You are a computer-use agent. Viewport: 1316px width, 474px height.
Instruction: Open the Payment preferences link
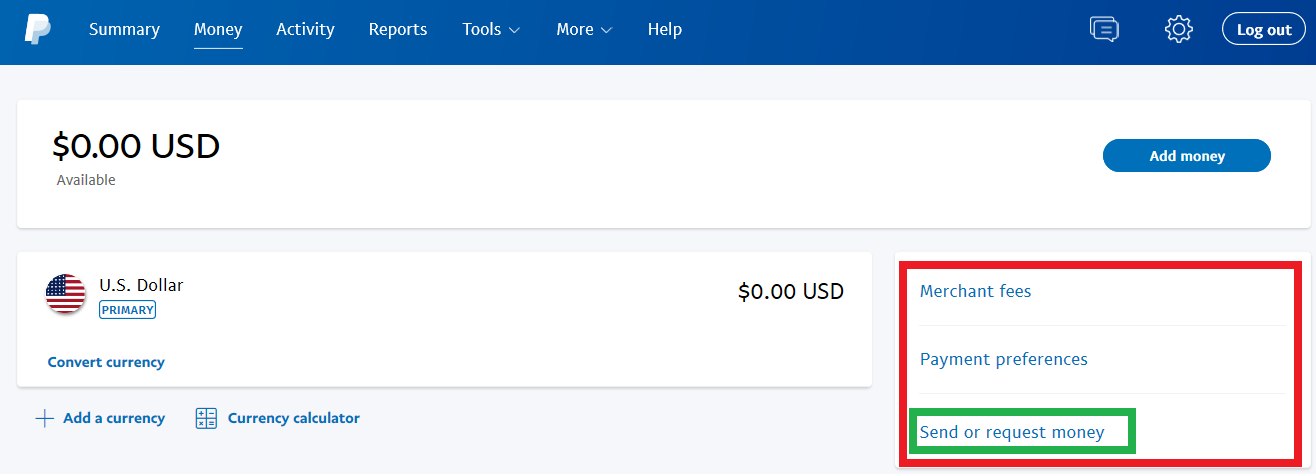pyautogui.click(x=1004, y=359)
